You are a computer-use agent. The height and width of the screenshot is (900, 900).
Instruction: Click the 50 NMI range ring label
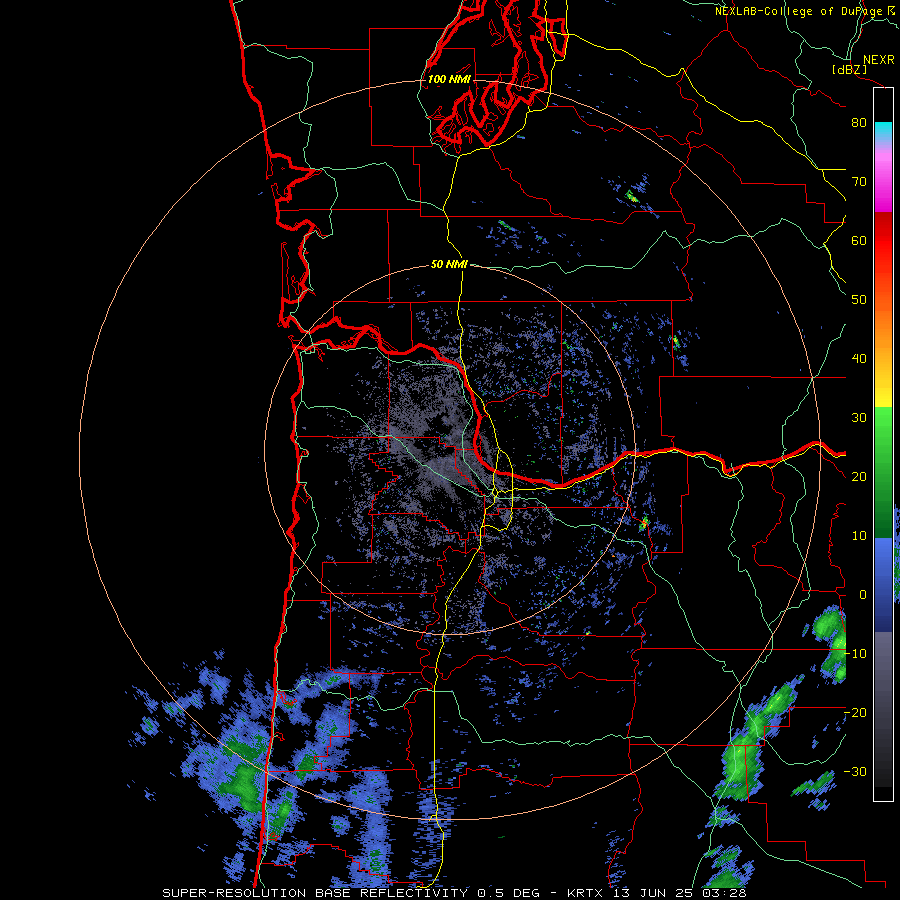click(x=449, y=265)
